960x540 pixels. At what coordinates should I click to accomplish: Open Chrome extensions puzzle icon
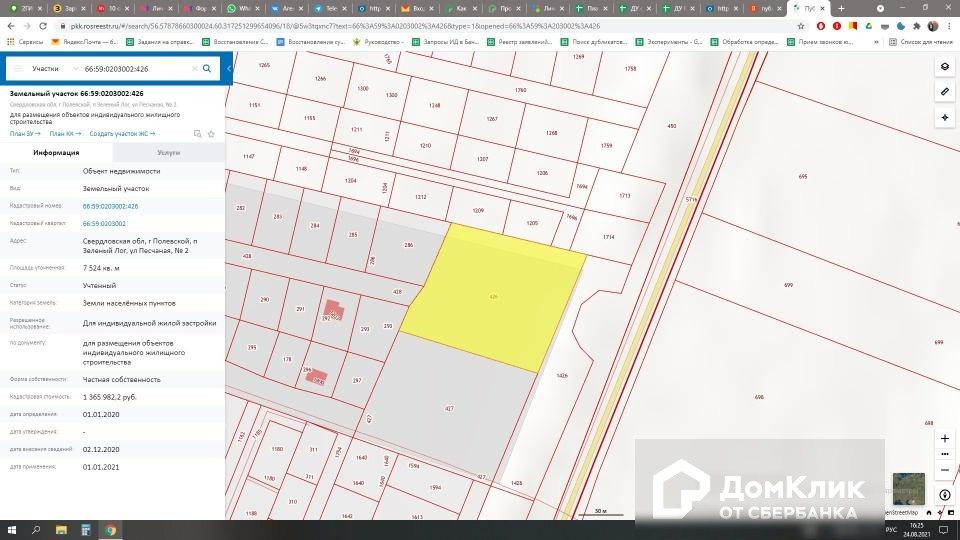click(x=917, y=26)
